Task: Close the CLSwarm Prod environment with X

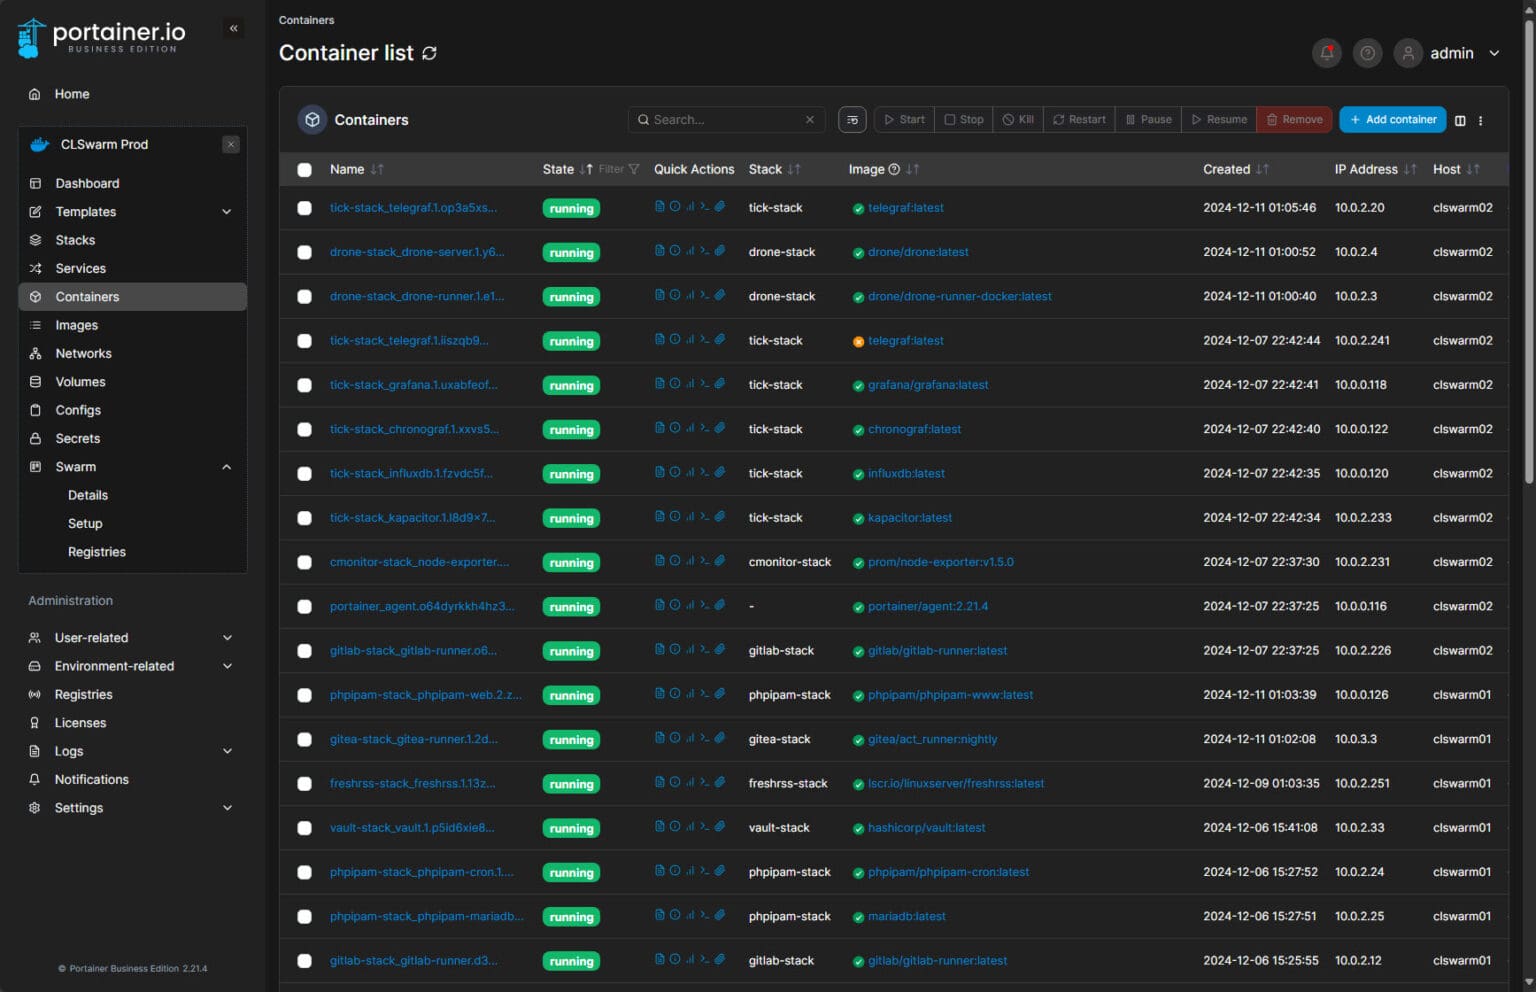Action: point(231,144)
